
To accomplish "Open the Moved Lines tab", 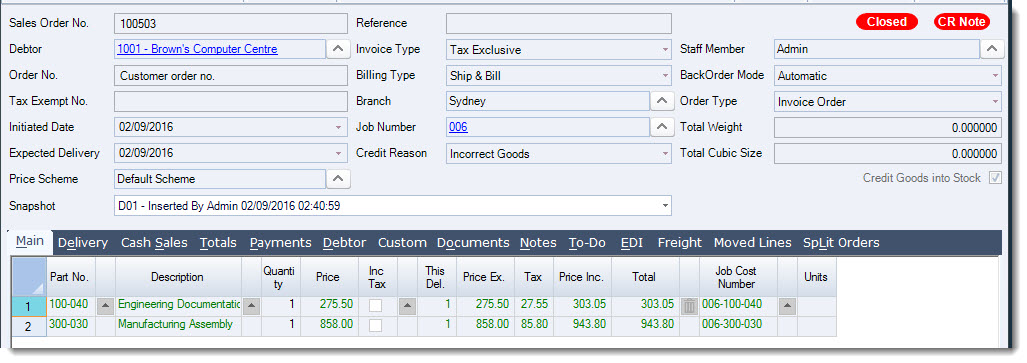I will pyautogui.click(x=753, y=242).
